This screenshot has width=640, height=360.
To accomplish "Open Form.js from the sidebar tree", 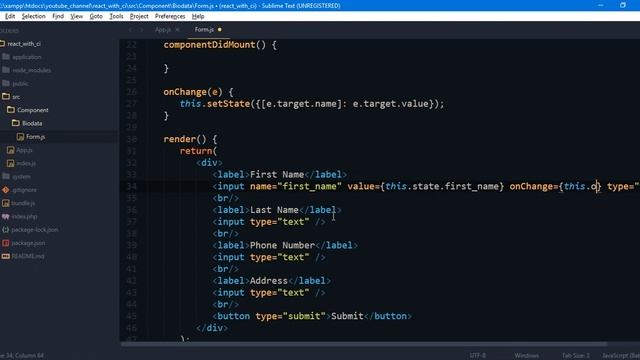I will click(36, 137).
